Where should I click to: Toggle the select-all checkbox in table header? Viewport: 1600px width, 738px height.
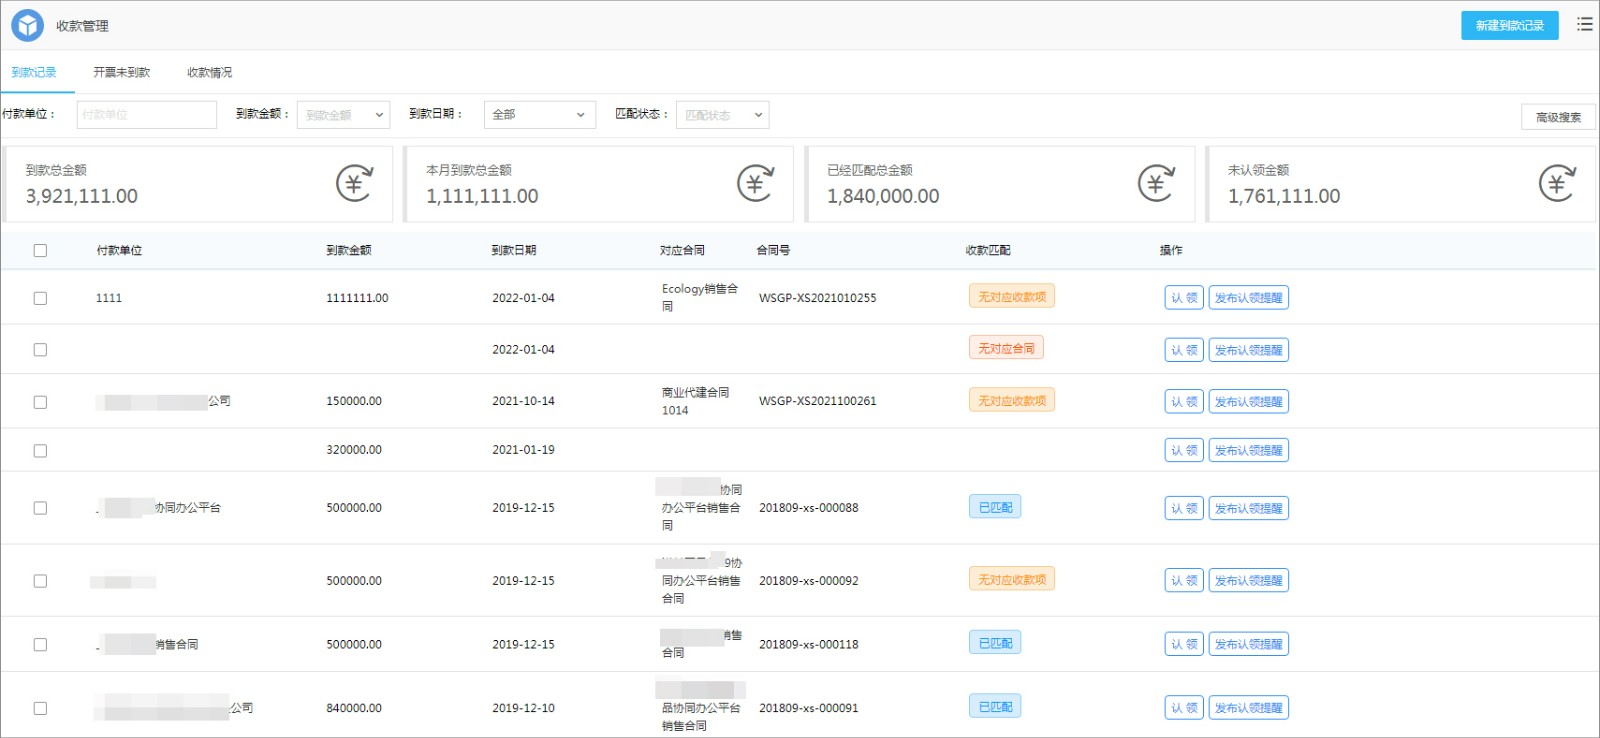[40, 250]
